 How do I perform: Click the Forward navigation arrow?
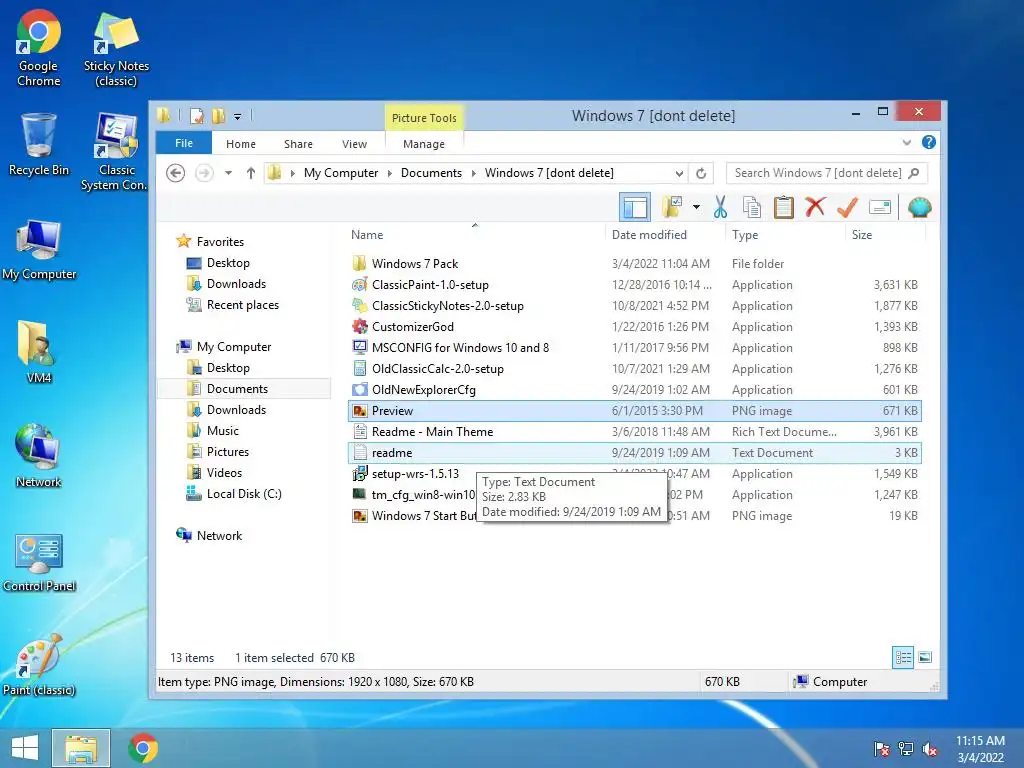[204, 173]
